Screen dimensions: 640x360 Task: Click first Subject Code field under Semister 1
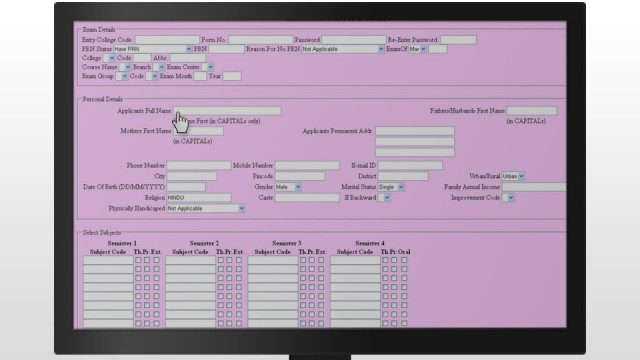click(x=108, y=260)
